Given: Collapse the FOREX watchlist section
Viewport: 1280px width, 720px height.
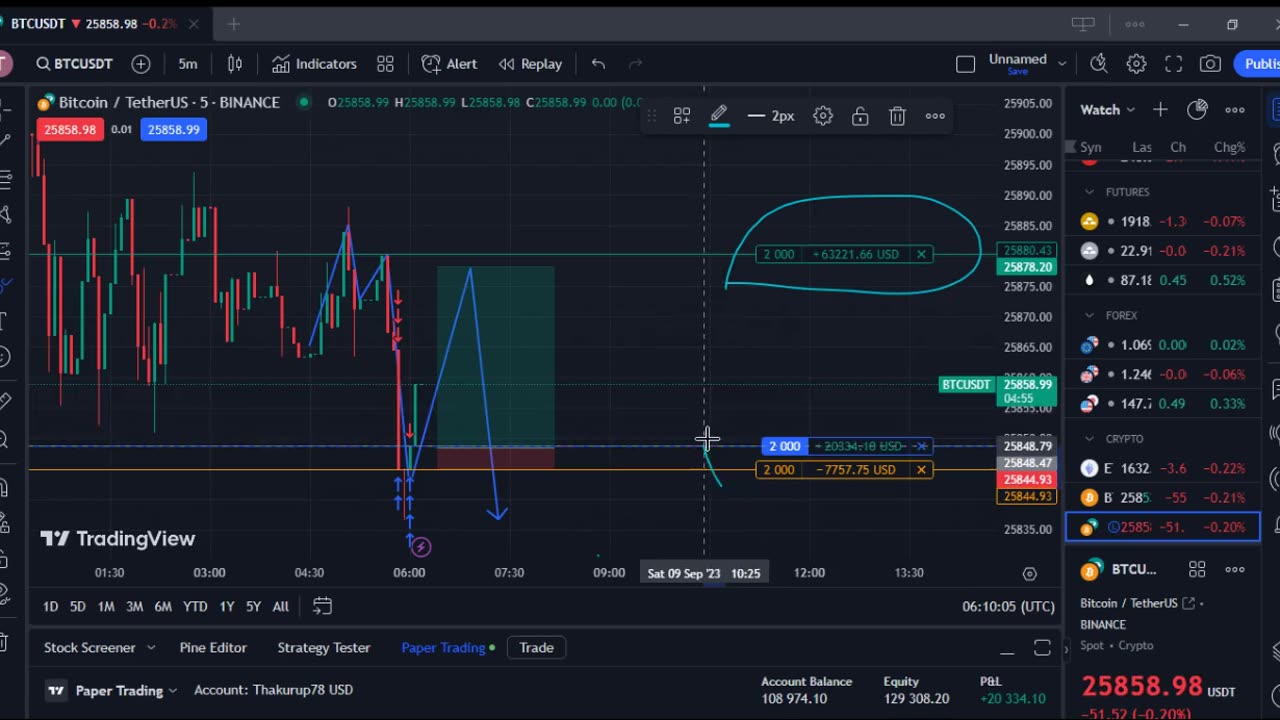Looking at the screenshot, I should click(x=1090, y=315).
